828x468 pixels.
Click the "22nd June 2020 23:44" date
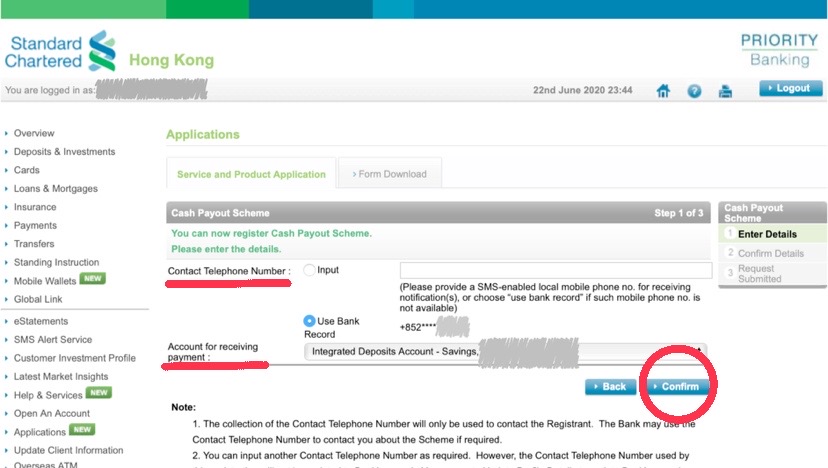[582, 90]
